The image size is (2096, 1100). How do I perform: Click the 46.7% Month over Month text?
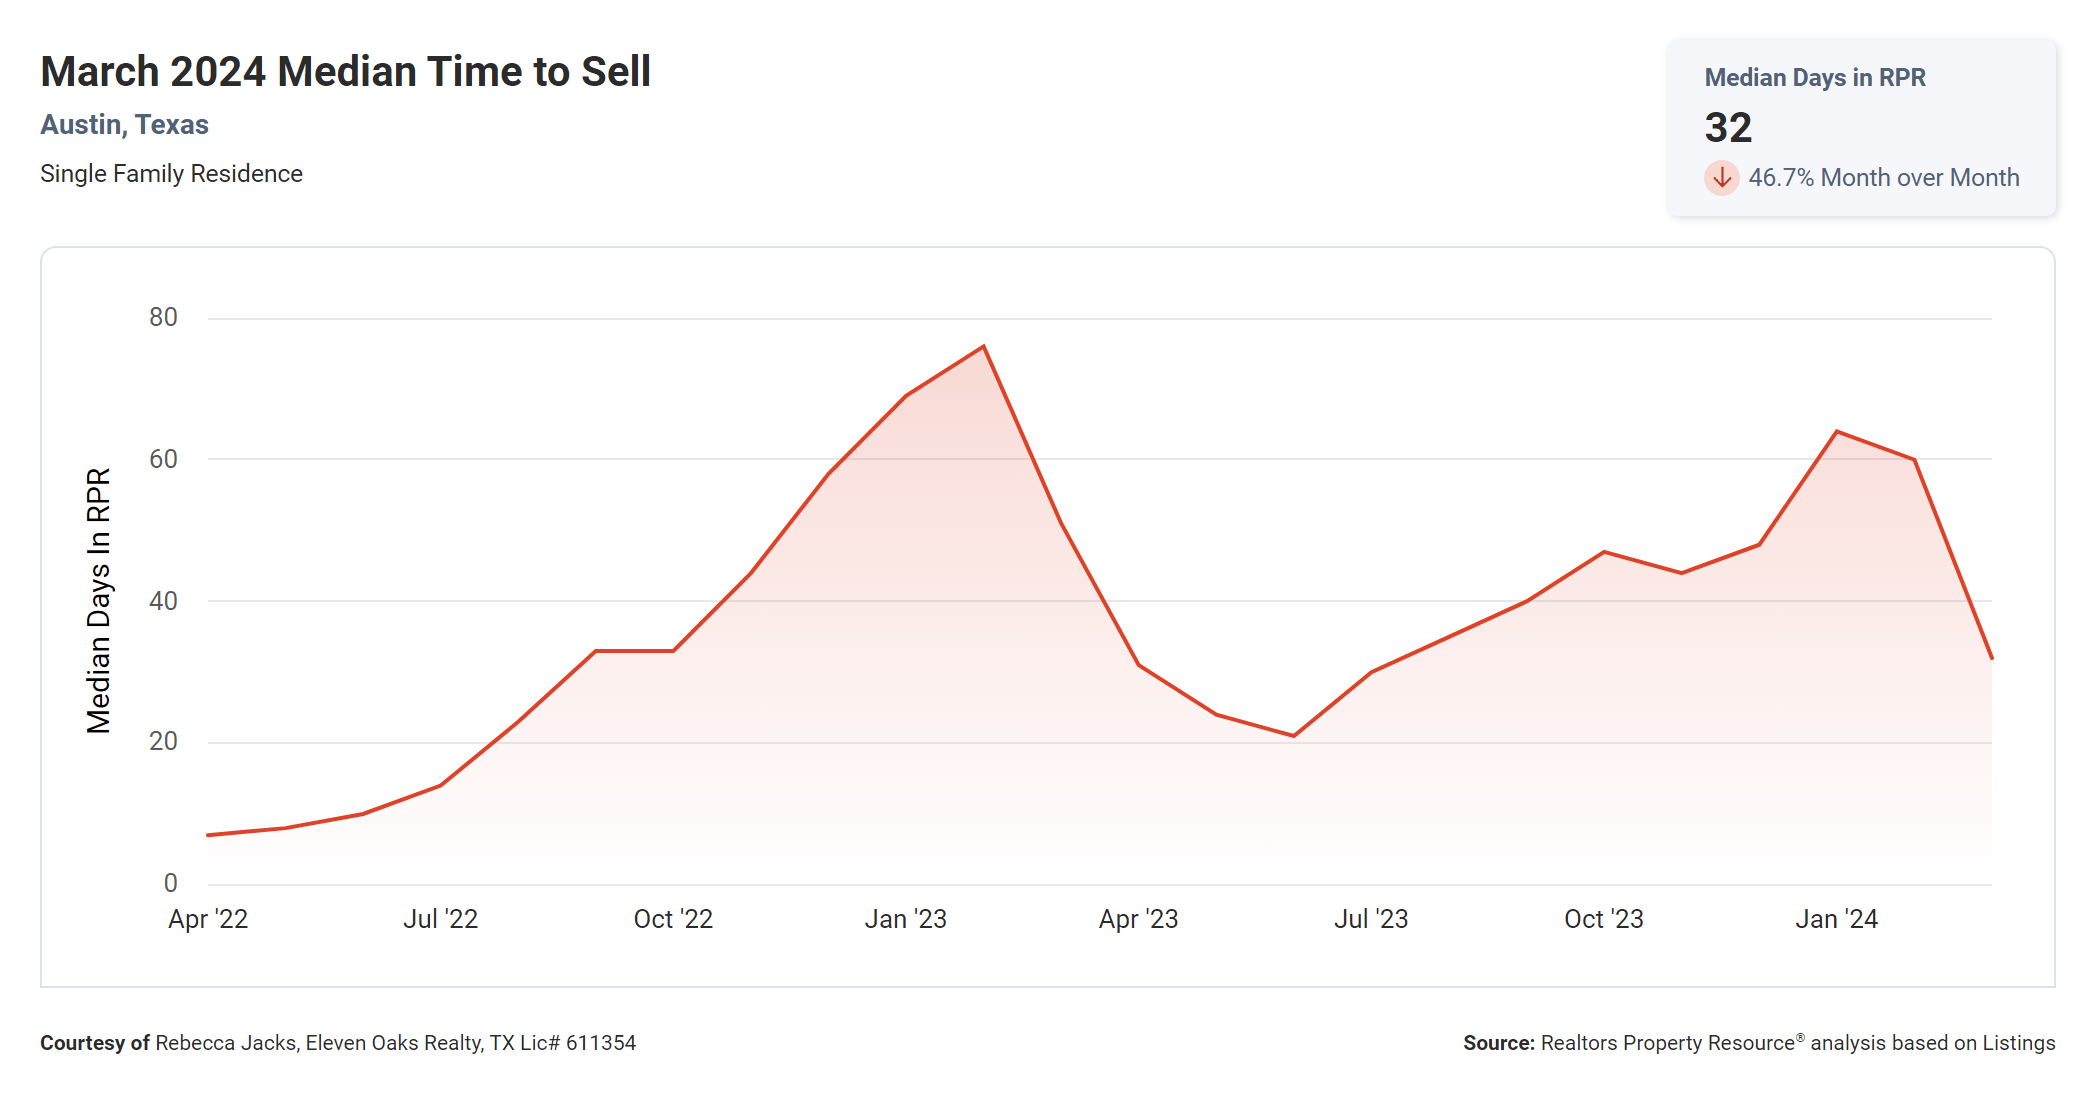(1883, 178)
